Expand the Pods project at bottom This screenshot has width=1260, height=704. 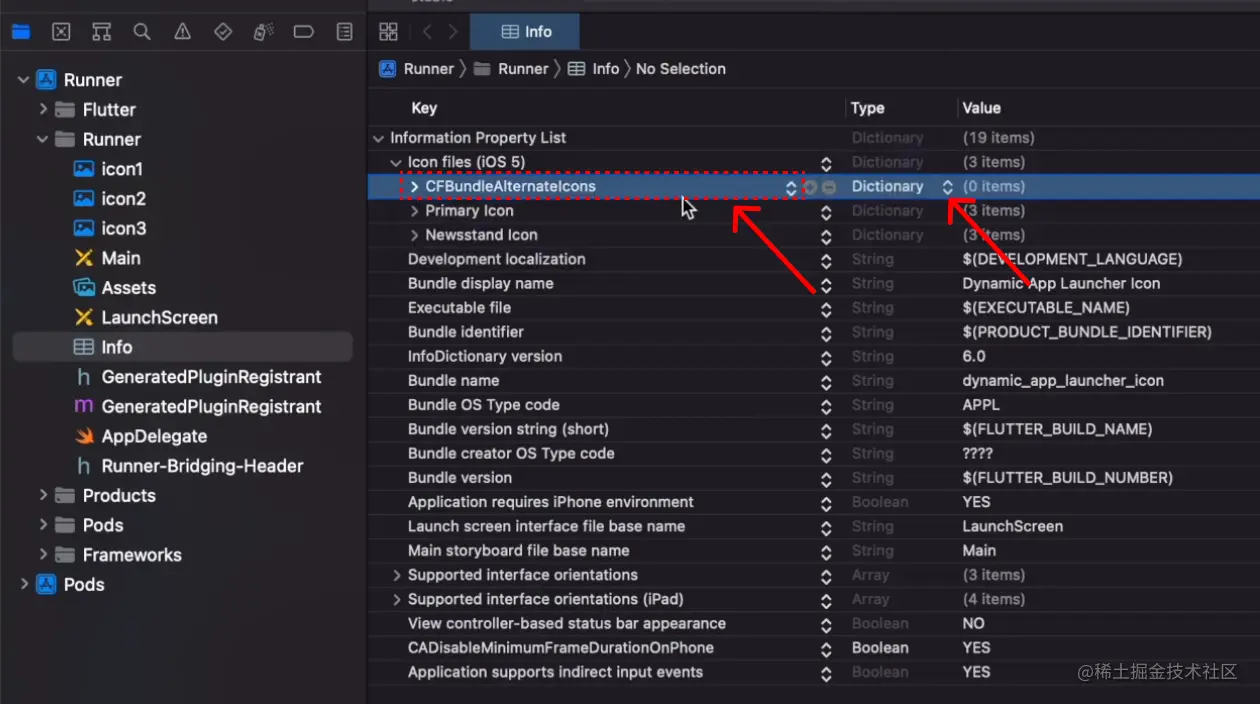[x=23, y=584]
